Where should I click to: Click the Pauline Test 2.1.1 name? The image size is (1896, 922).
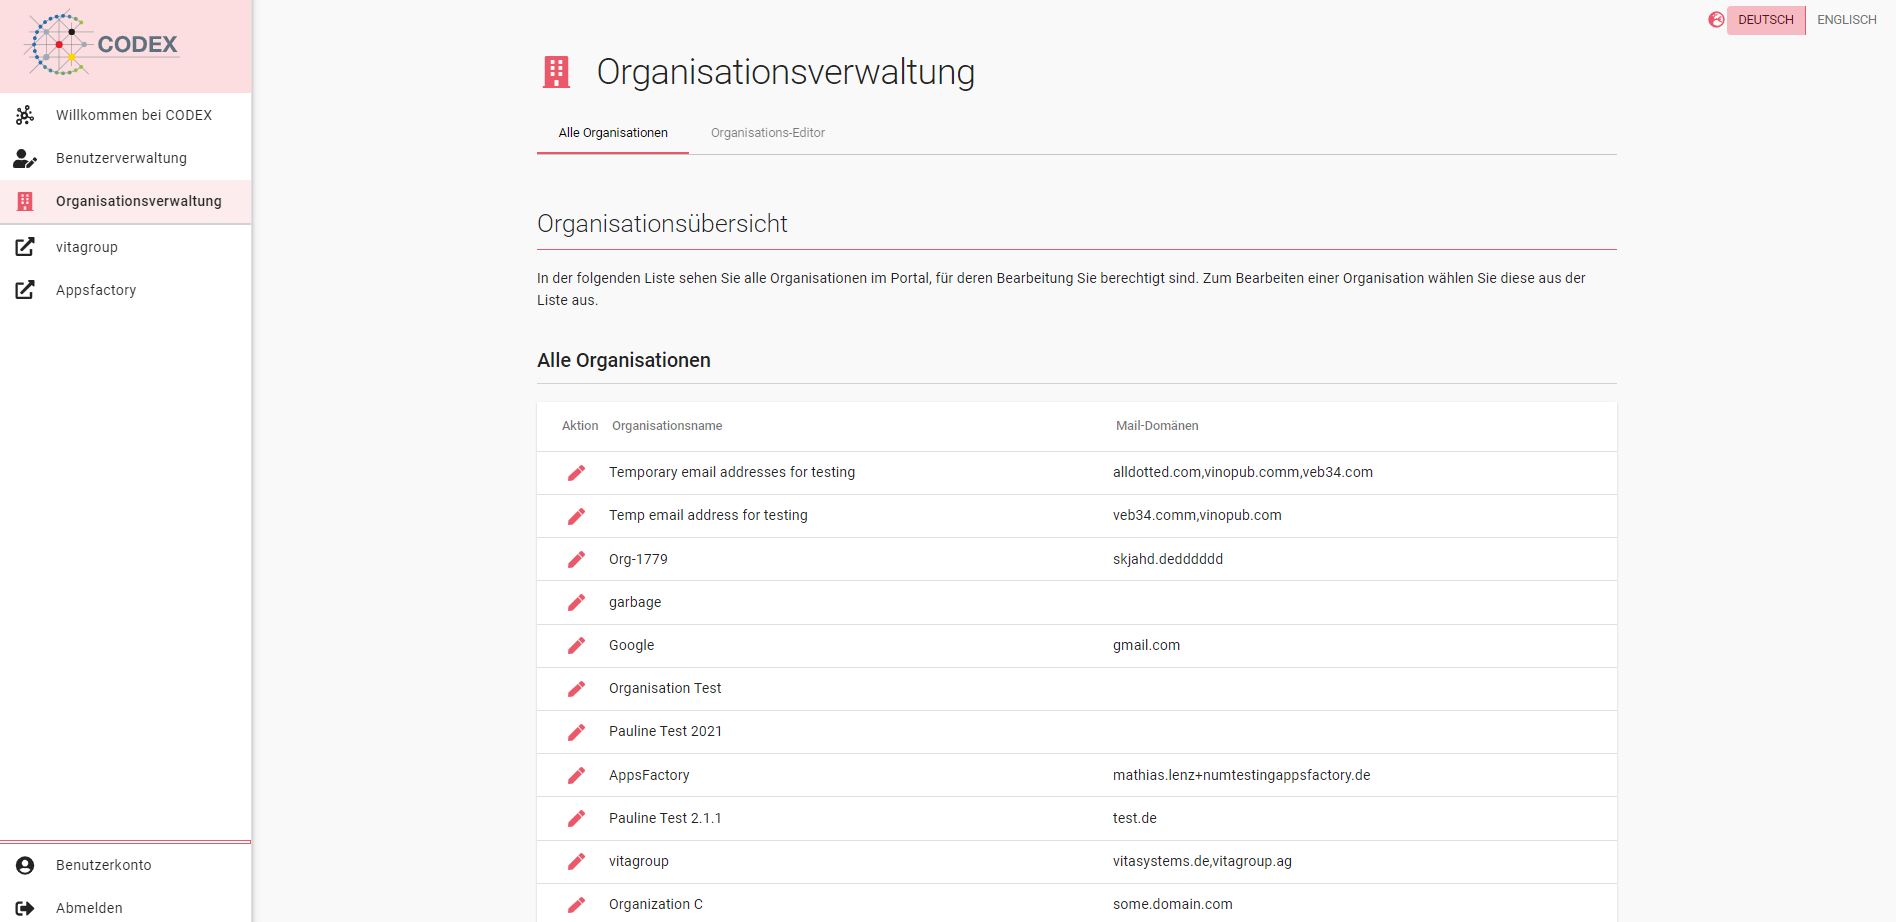[x=665, y=818]
